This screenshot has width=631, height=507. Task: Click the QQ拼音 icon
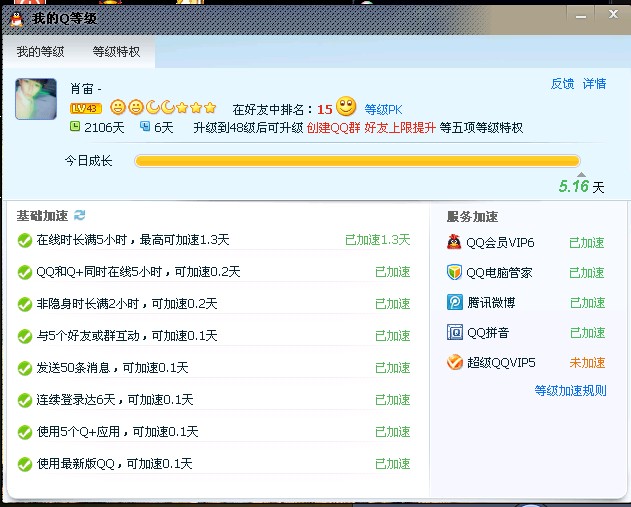click(x=455, y=332)
